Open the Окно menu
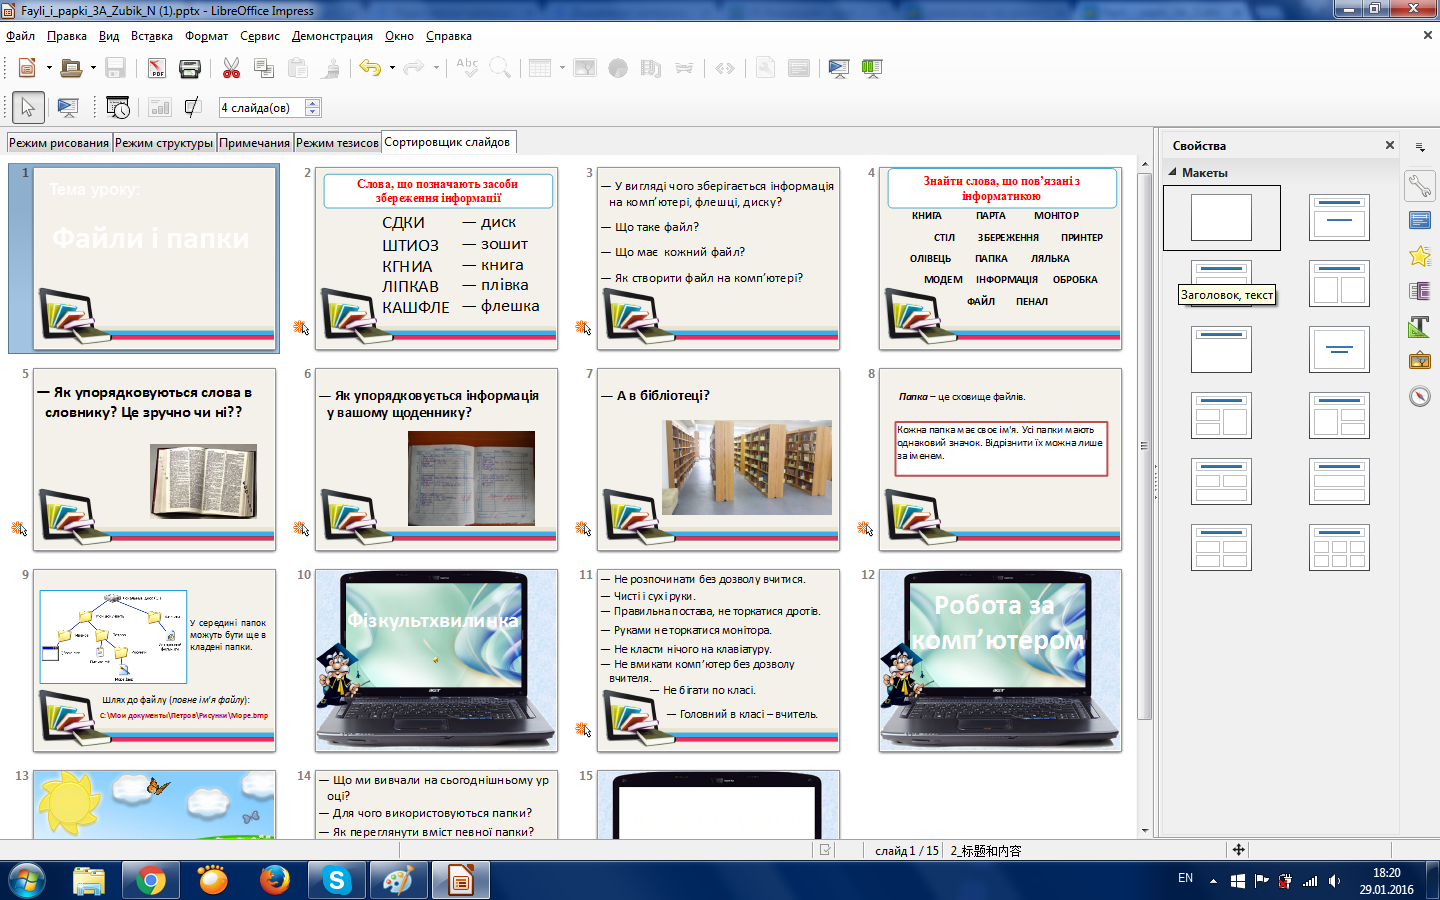 click(399, 36)
